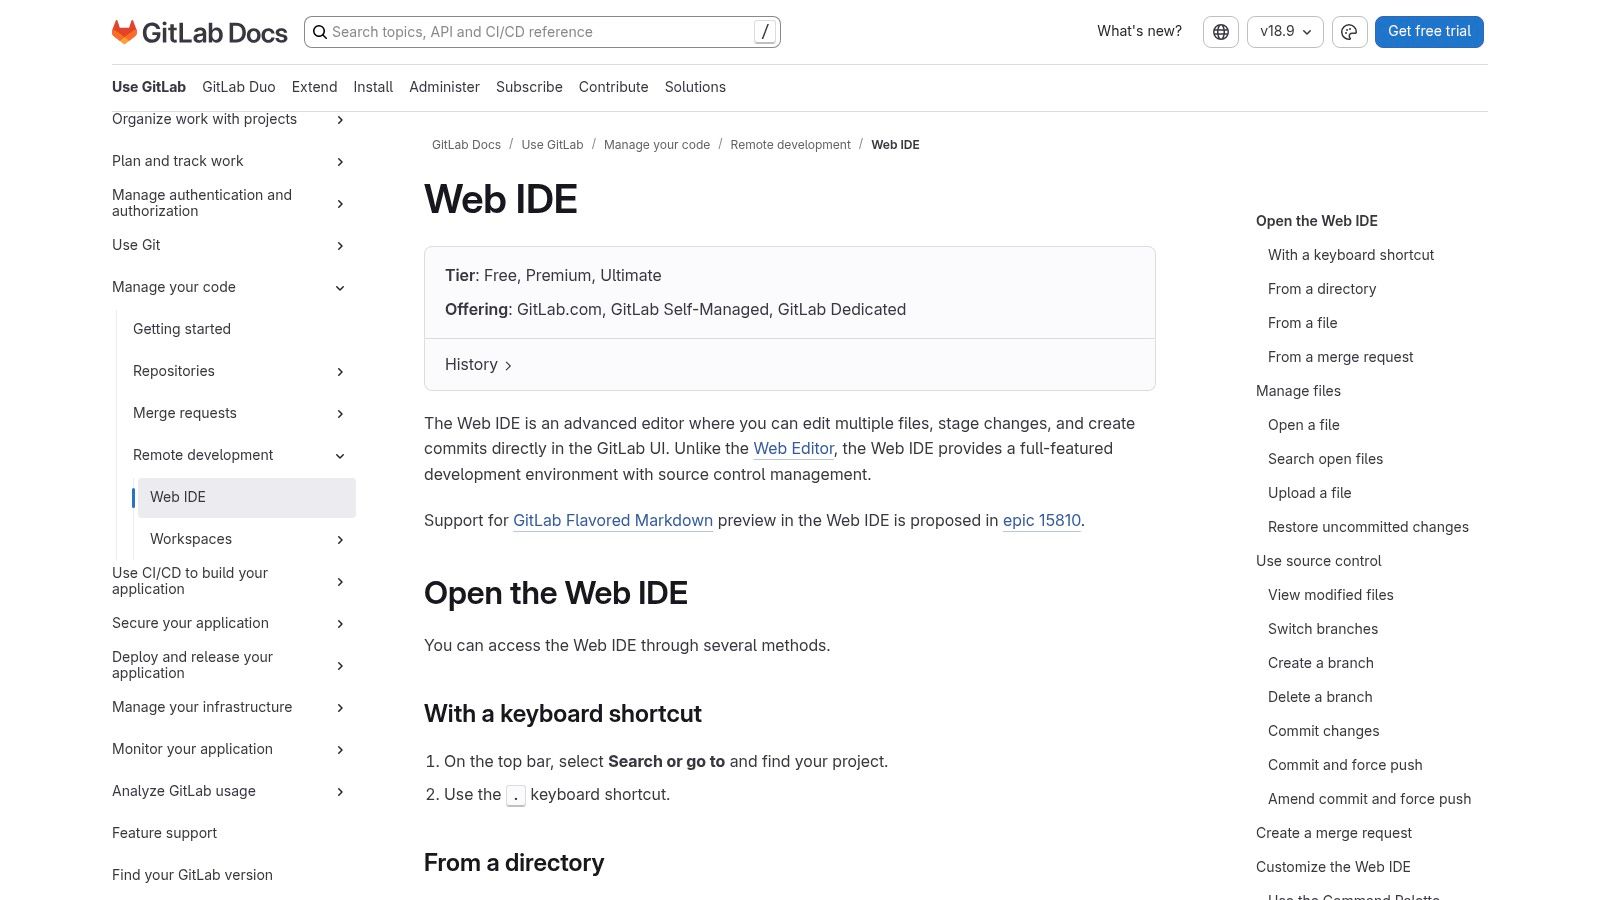Select the Administer navigation item
1600x900 pixels.
(444, 87)
